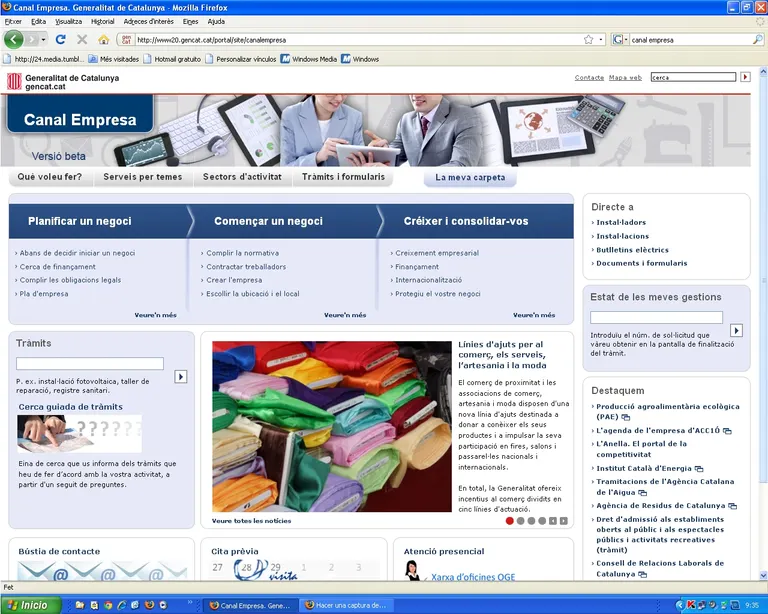Click the Generalitat de Catalunya logo
768x614 pixels.
click(63, 82)
